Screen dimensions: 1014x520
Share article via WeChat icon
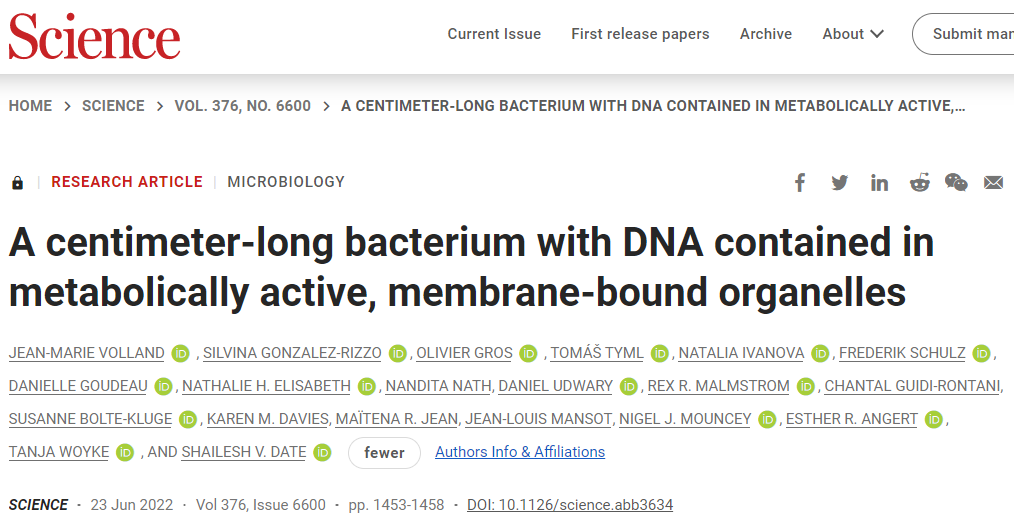click(x=956, y=182)
